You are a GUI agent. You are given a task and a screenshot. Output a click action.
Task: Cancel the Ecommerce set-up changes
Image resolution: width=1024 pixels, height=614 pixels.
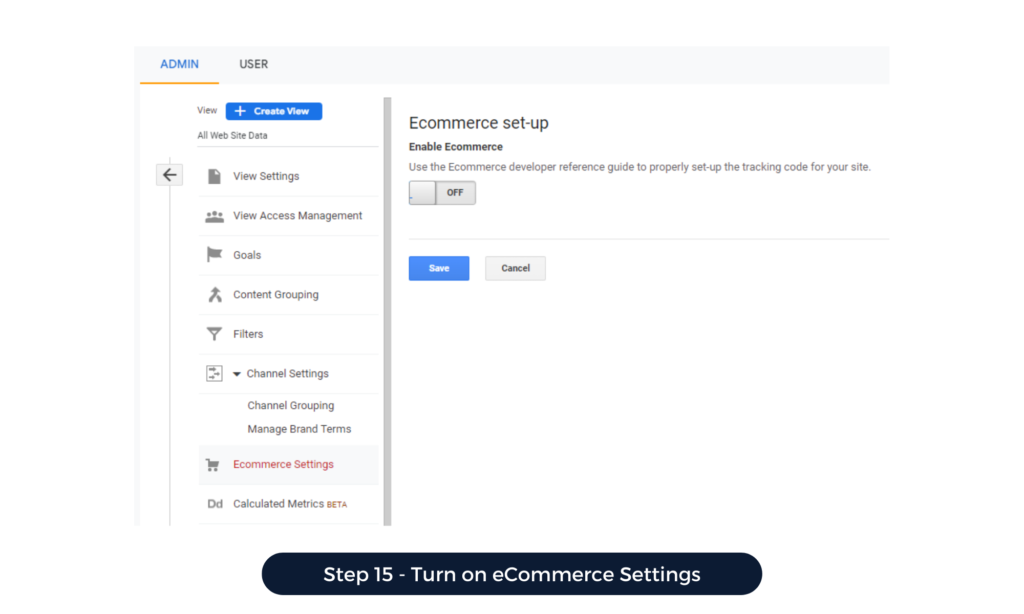(x=515, y=268)
